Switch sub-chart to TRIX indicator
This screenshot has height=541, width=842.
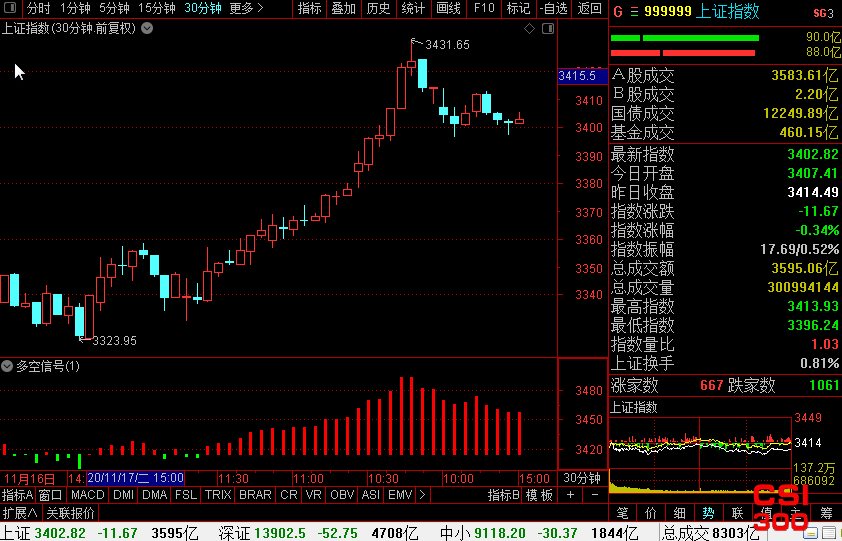tap(217, 495)
